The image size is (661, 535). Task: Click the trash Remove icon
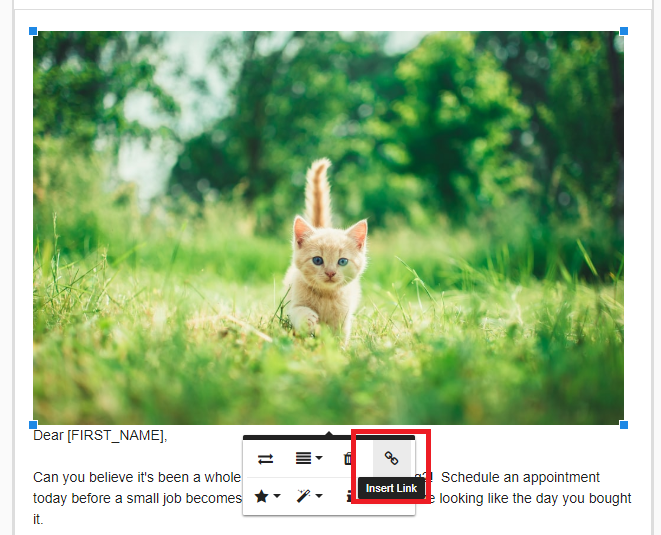348,458
